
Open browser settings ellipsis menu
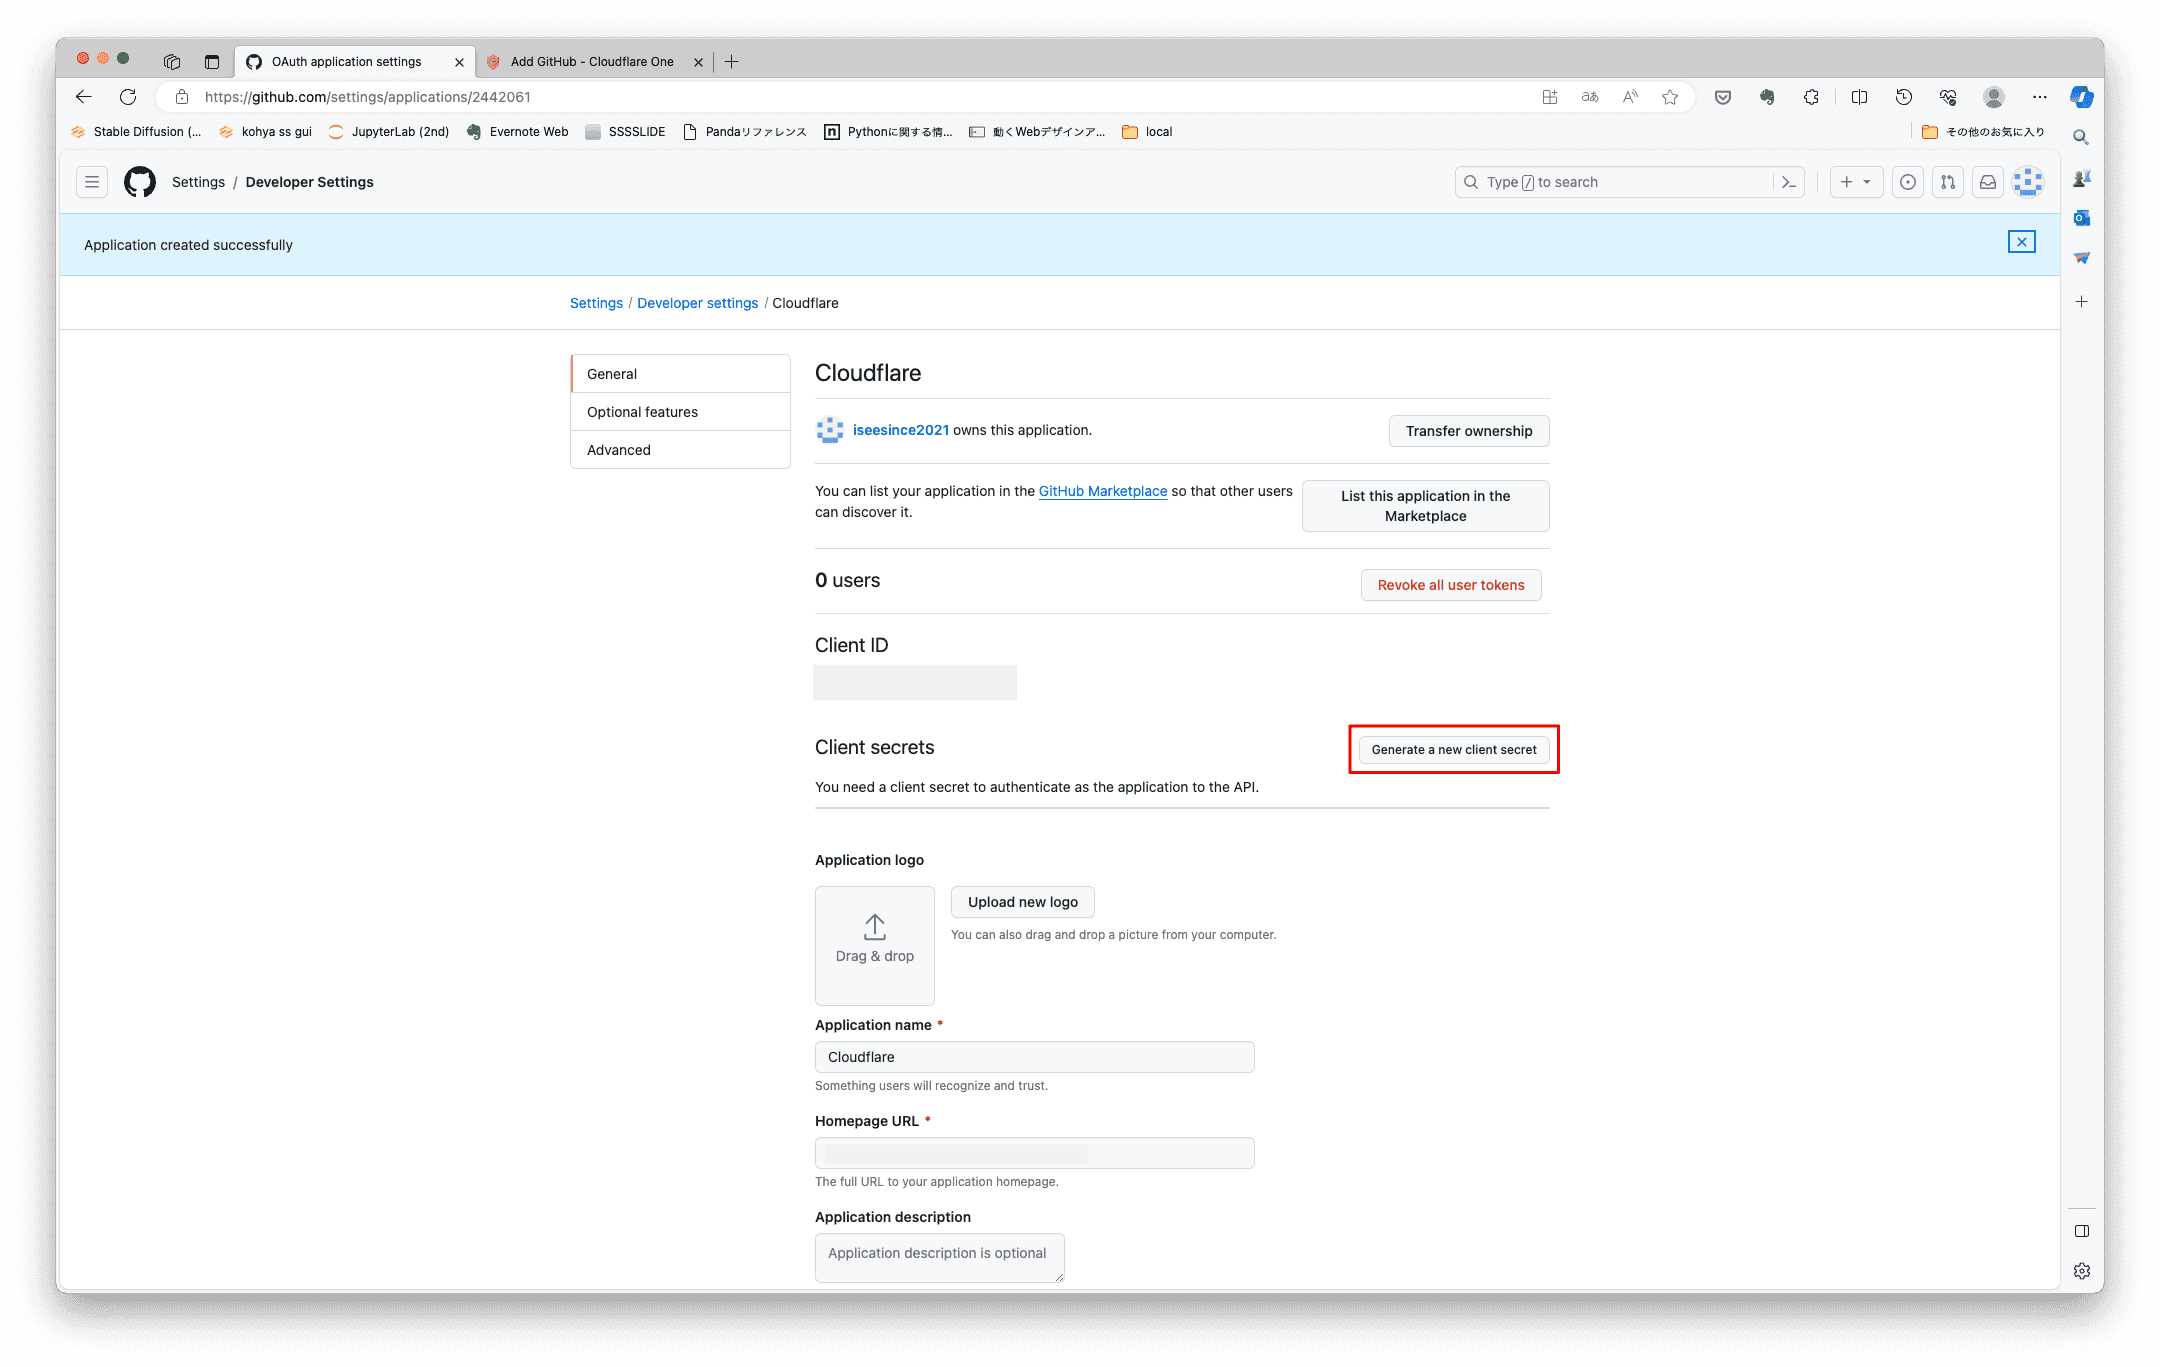click(2040, 97)
